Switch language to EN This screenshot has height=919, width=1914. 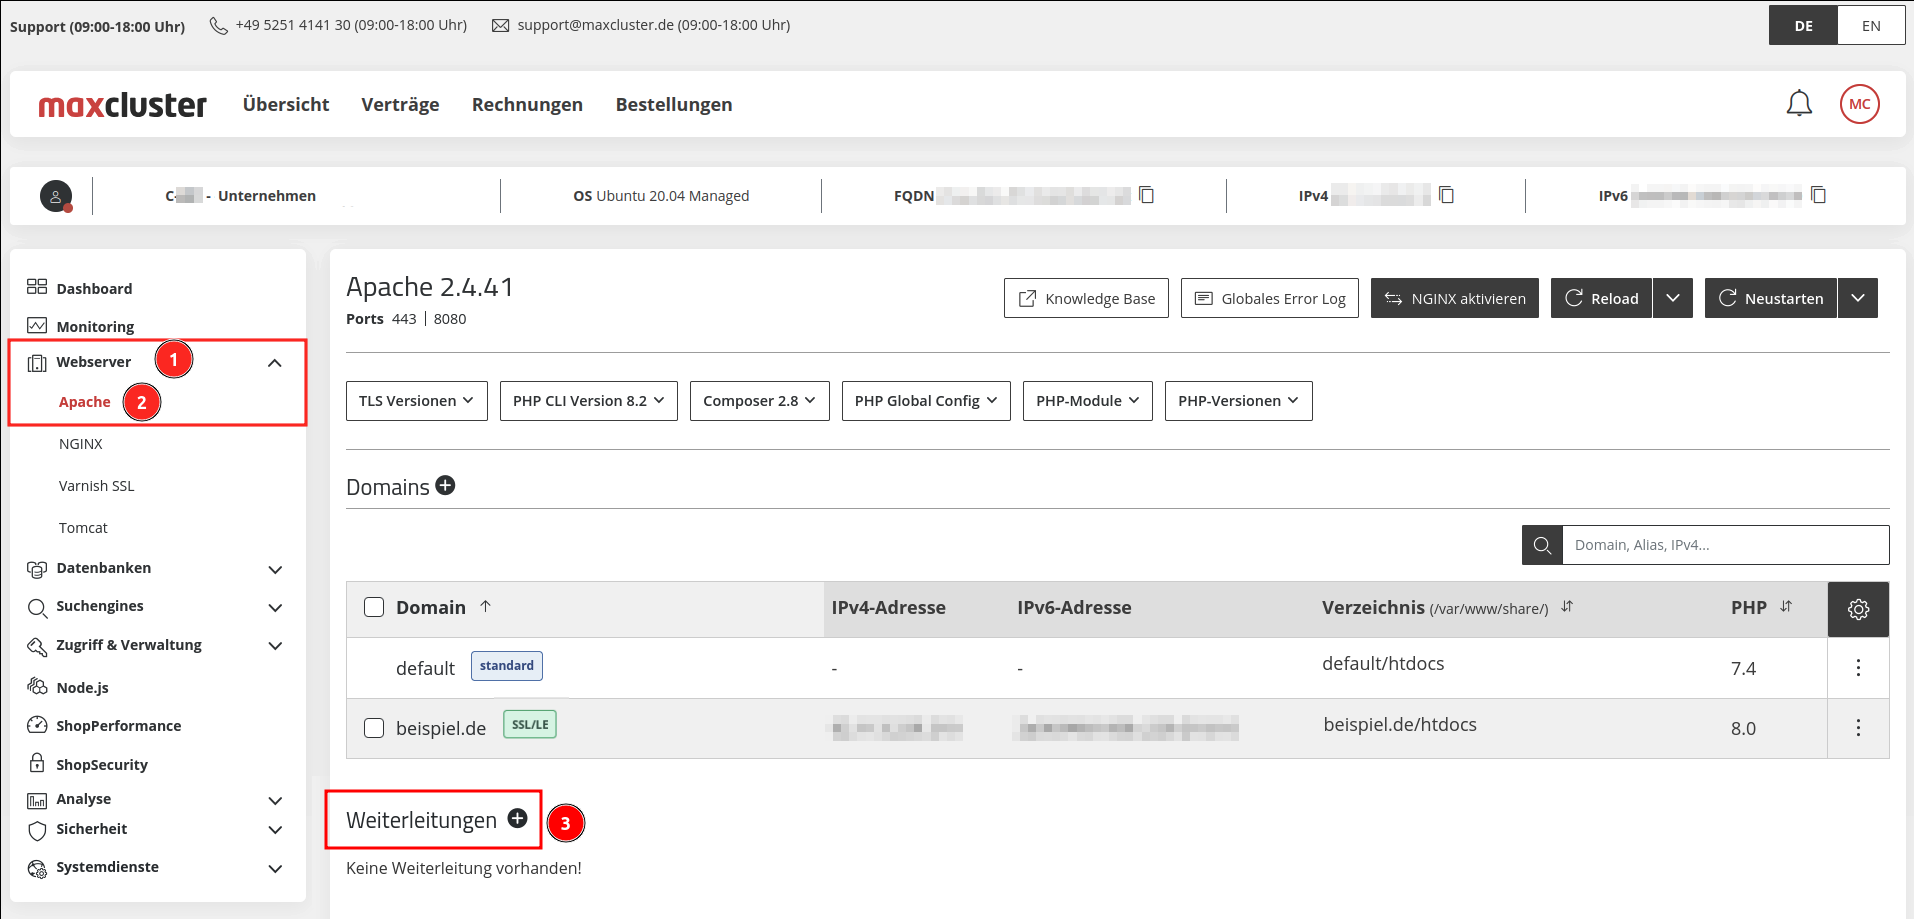(x=1871, y=26)
